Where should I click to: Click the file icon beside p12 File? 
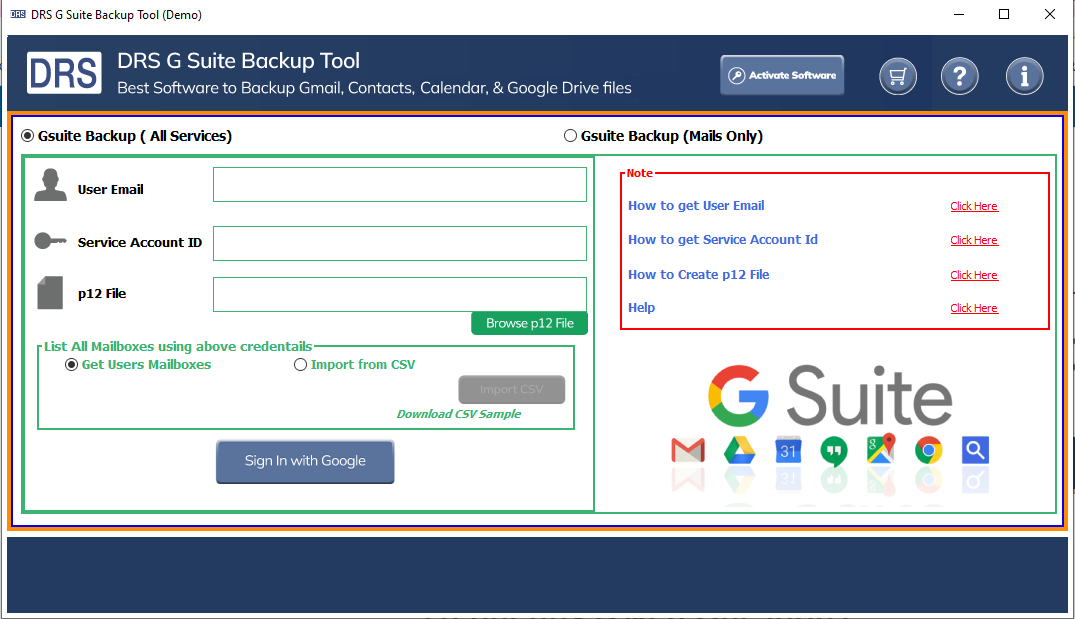pyautogui.click(x=50, y=293)
